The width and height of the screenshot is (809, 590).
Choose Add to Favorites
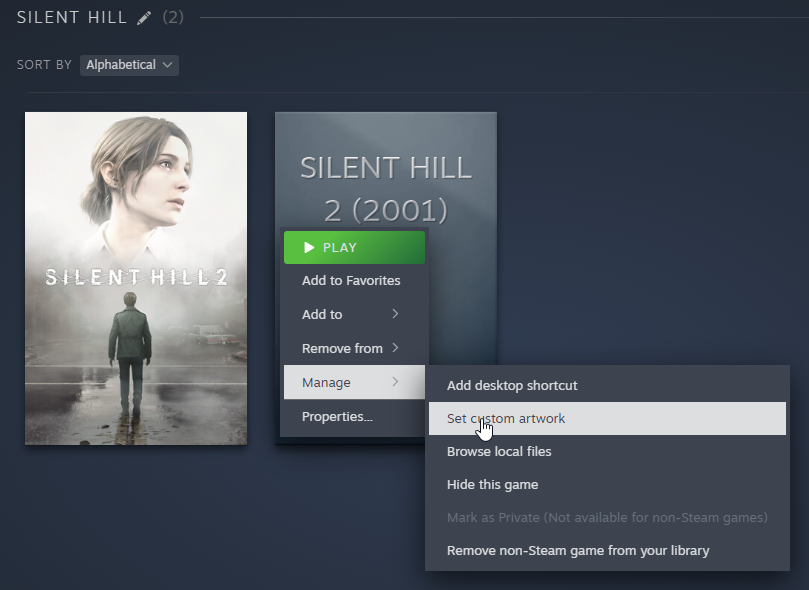[354, 281]
